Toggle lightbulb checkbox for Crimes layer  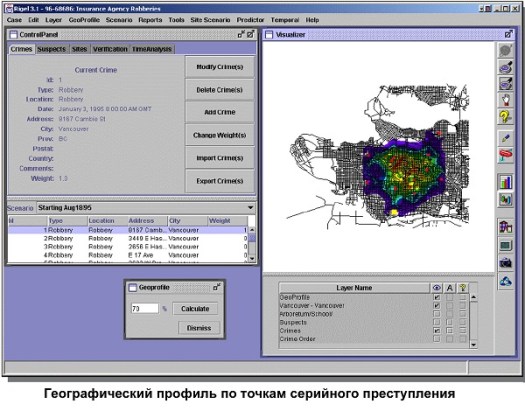tap(463, 330)
